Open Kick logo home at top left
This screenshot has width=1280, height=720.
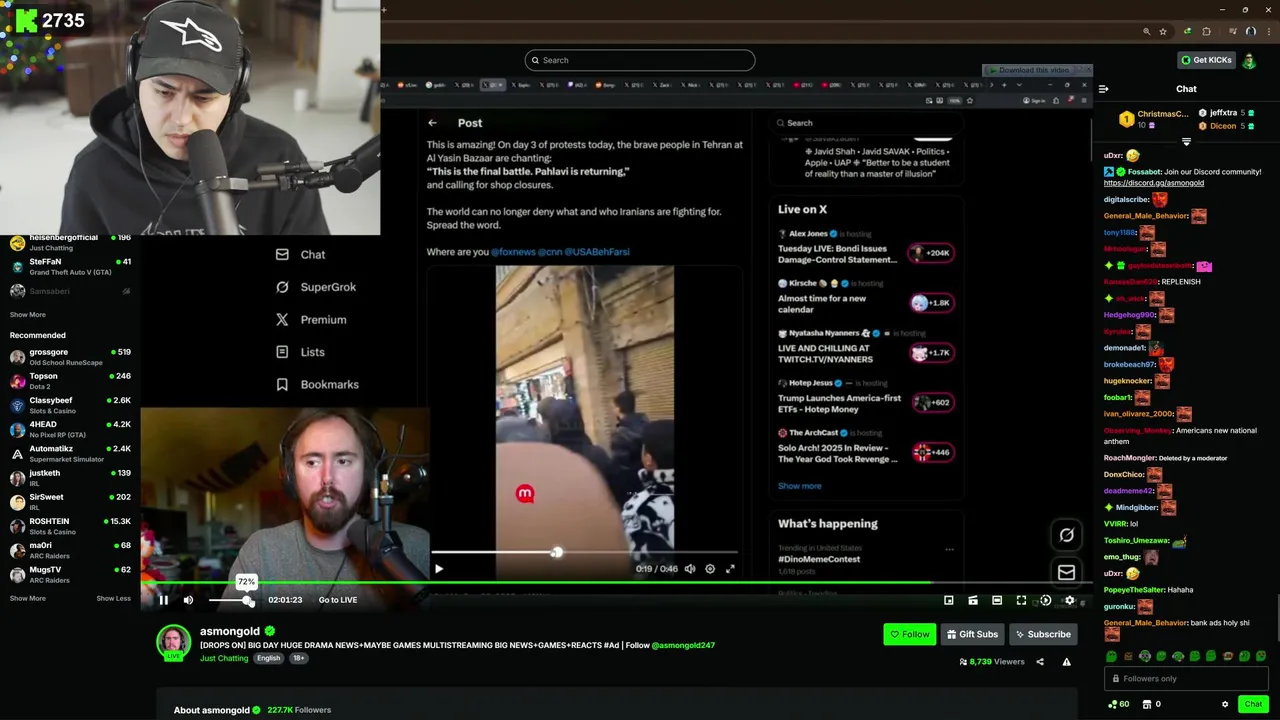(26, 21)
